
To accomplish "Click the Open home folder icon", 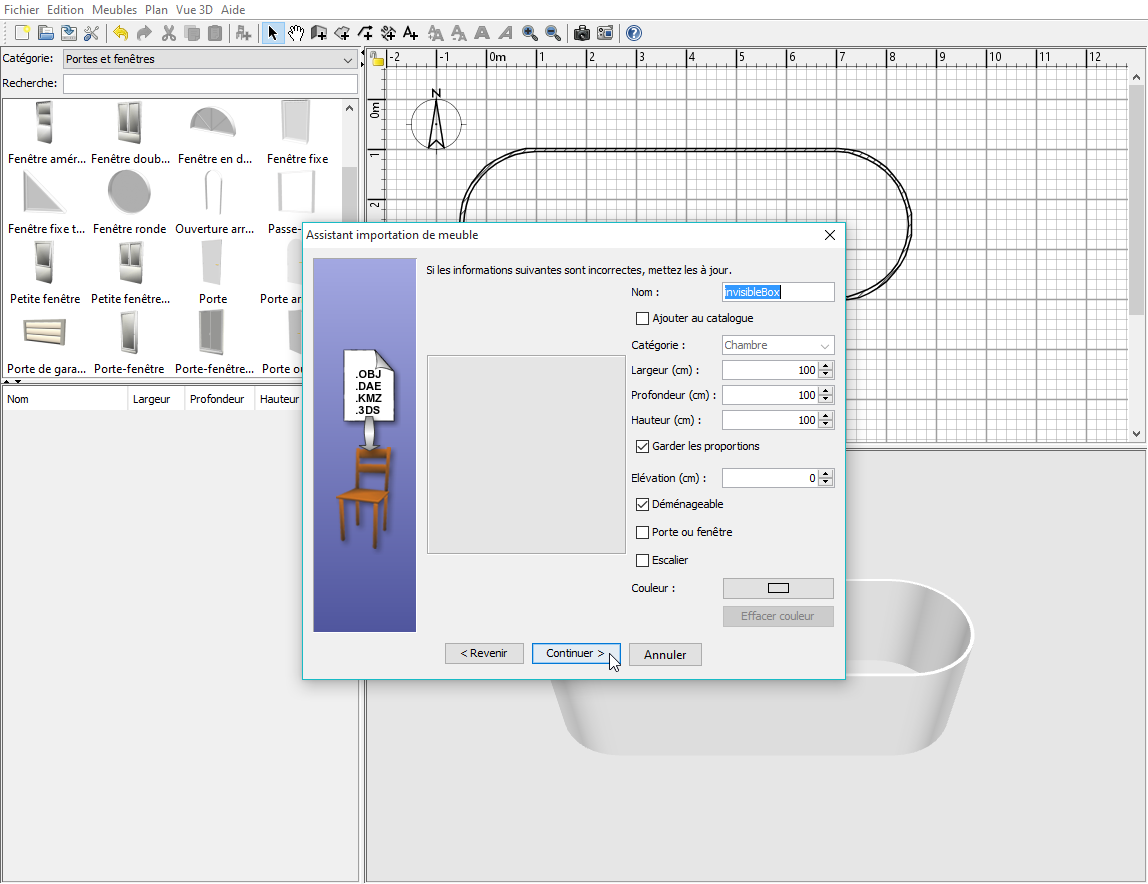I will point(46,33).
